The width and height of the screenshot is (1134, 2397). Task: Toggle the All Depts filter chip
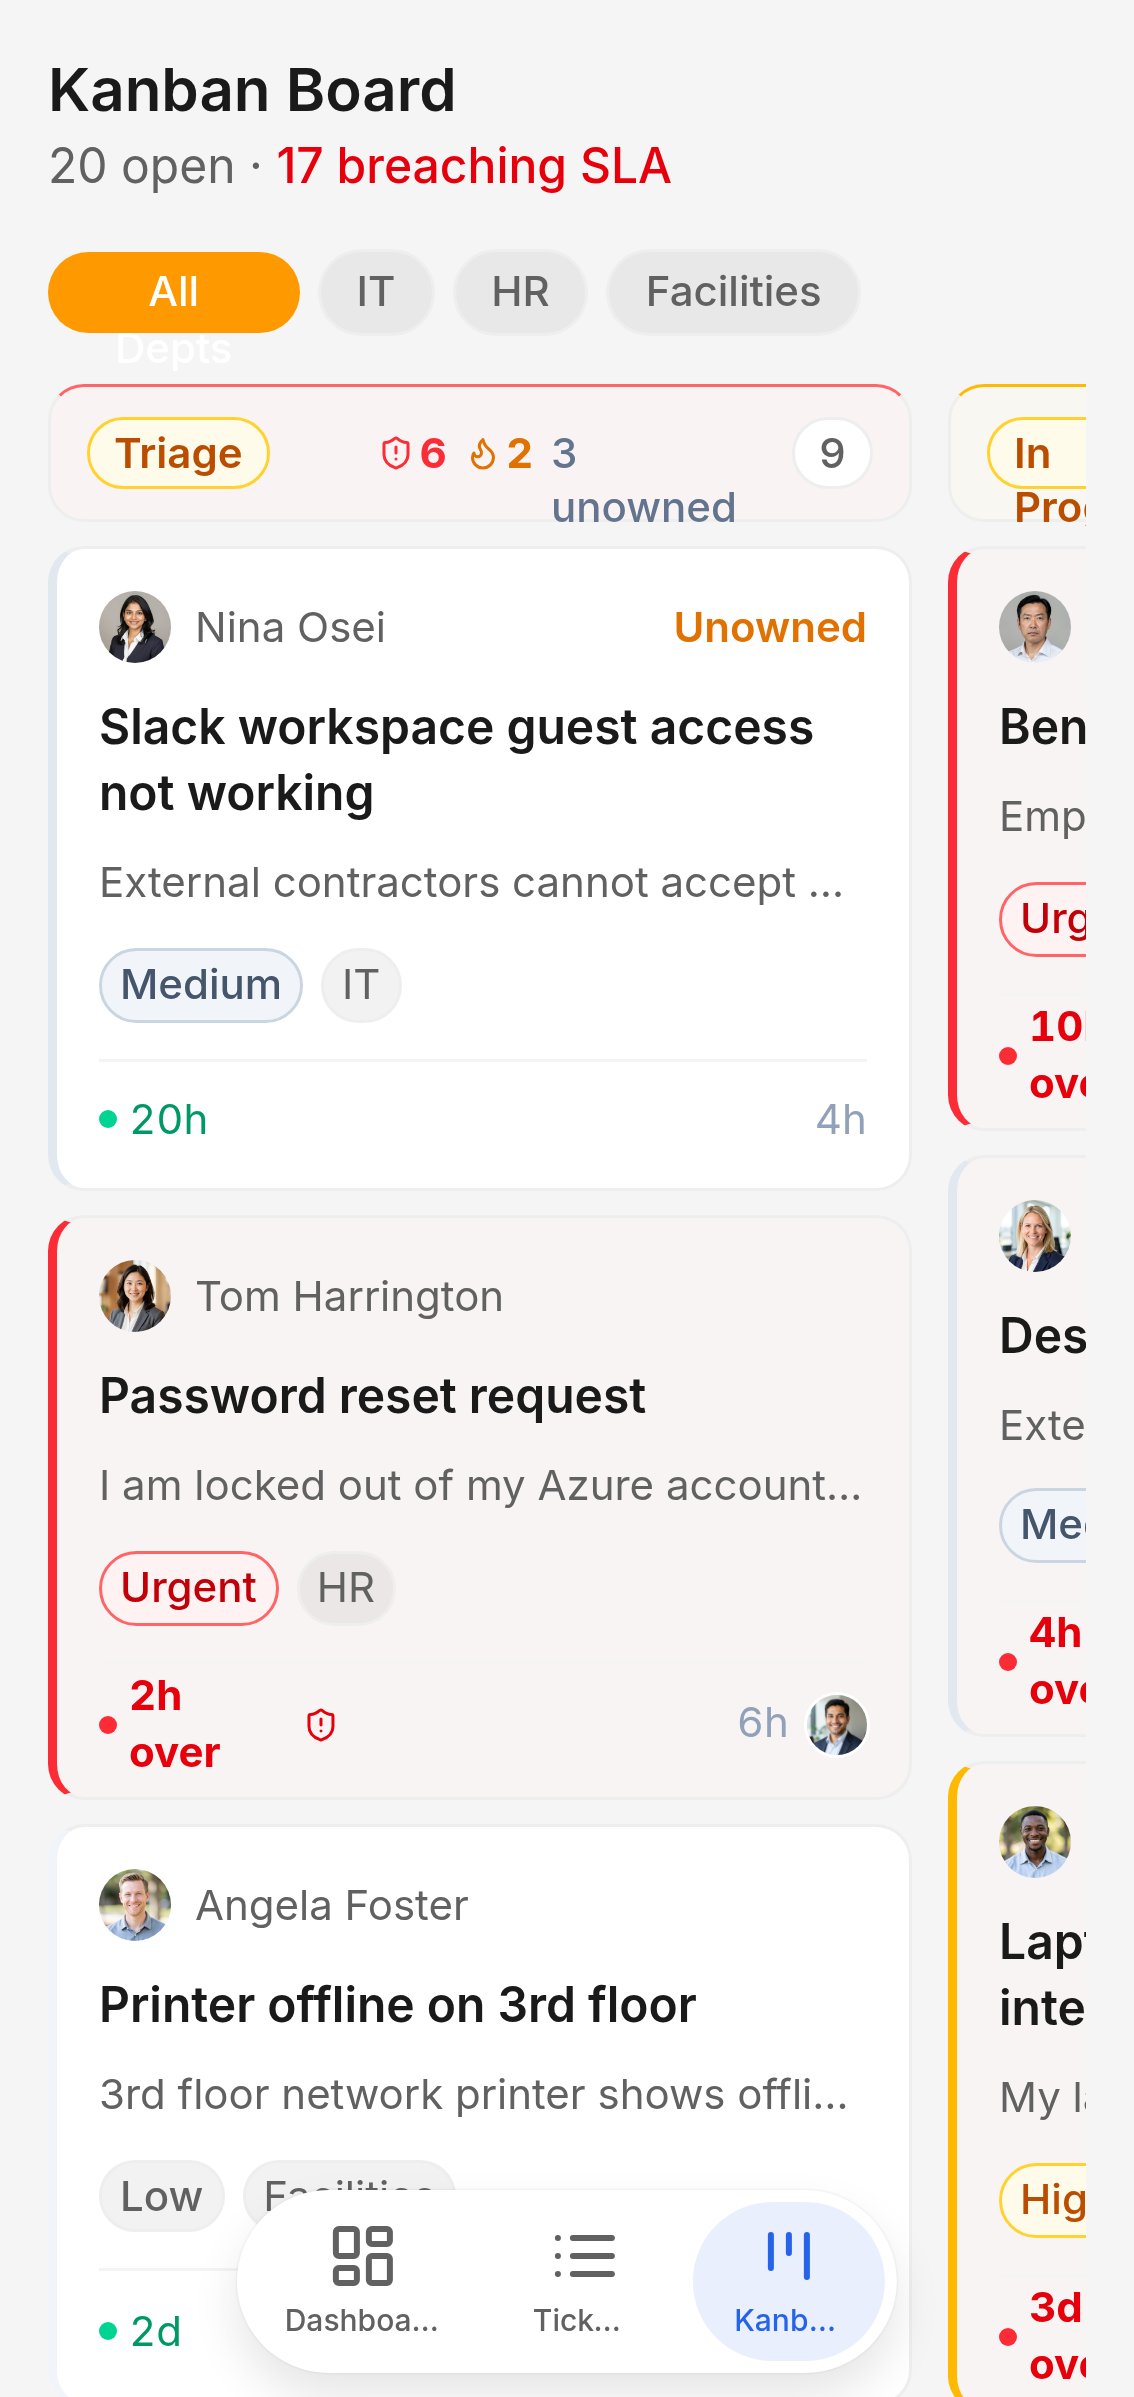(x=174, y=292)
